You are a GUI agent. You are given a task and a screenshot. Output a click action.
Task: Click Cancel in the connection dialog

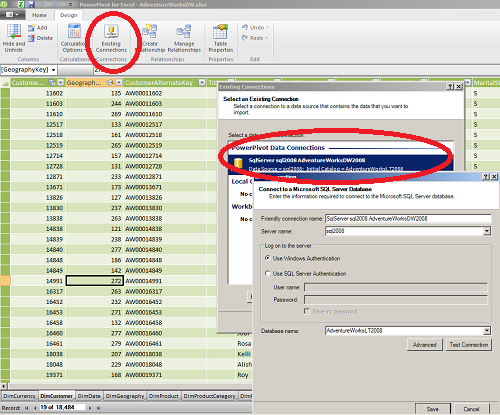pyautogui.click(x=471, y=409)
